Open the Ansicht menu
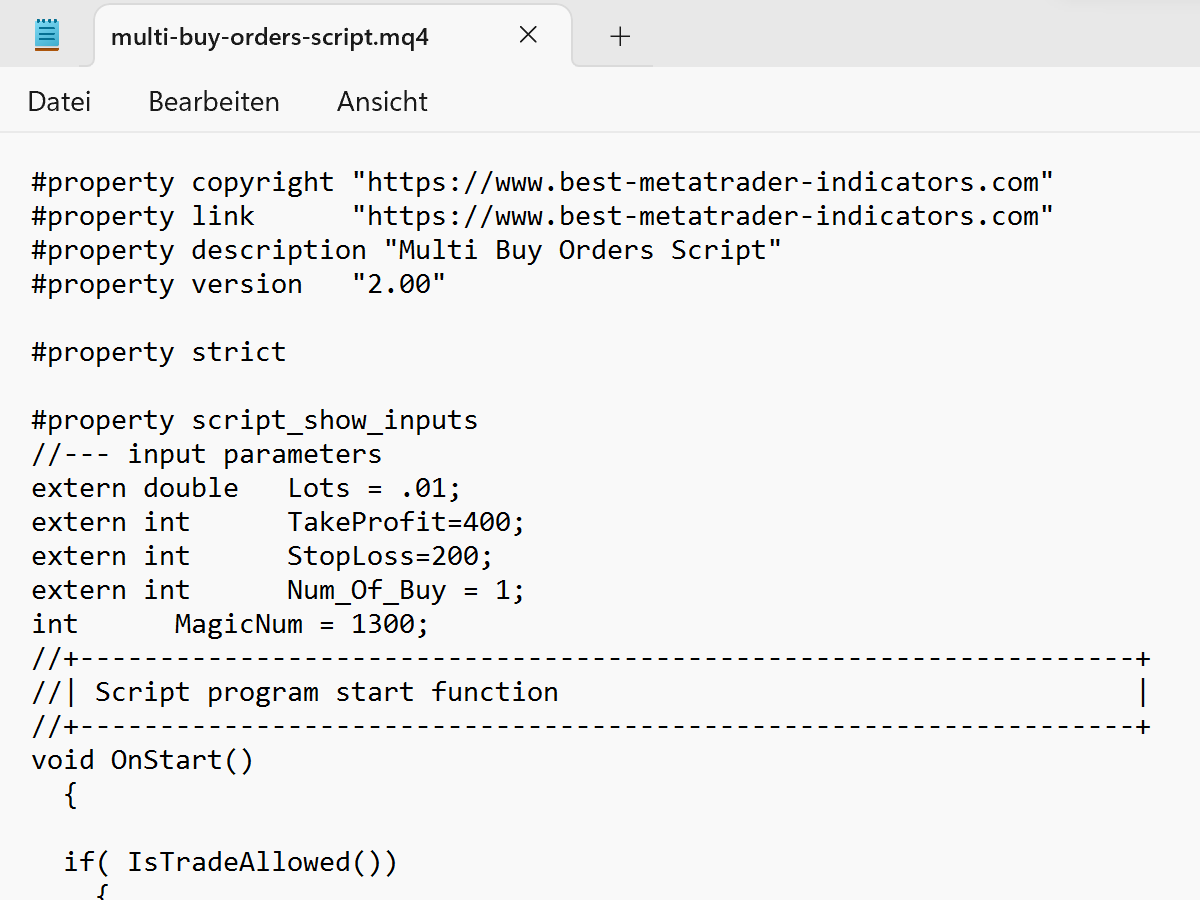This screenshot has width=1200, height=900. coord(382,101)
